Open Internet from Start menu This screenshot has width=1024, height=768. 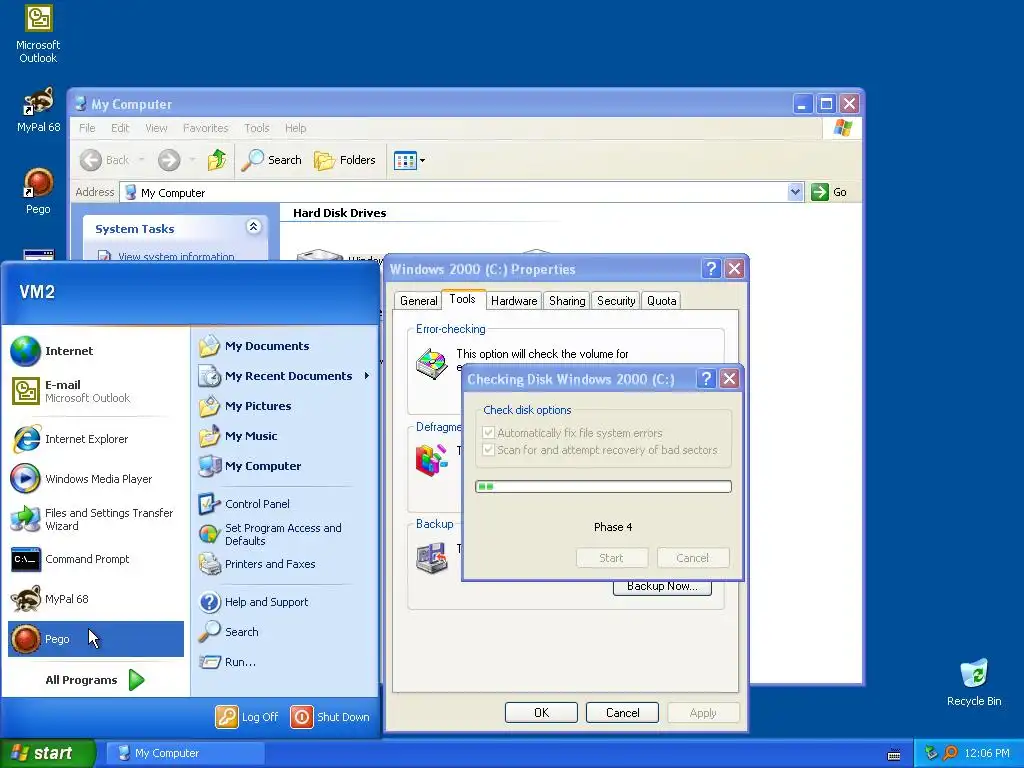pos(96,351)
